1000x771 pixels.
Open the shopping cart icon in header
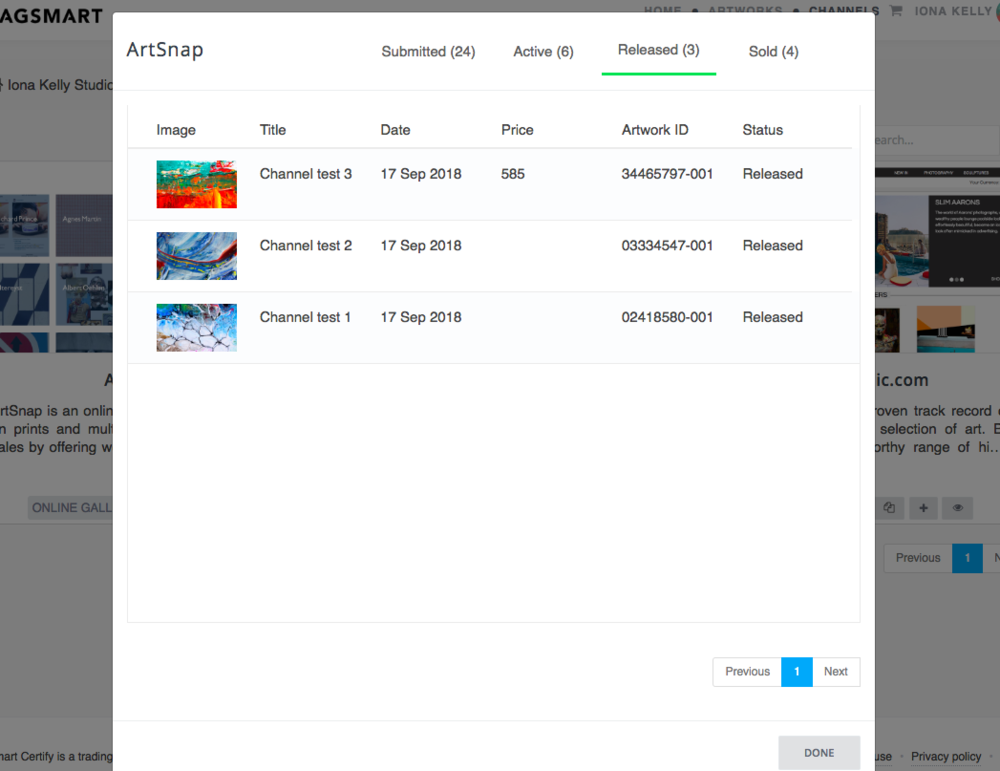coord(895,11)
